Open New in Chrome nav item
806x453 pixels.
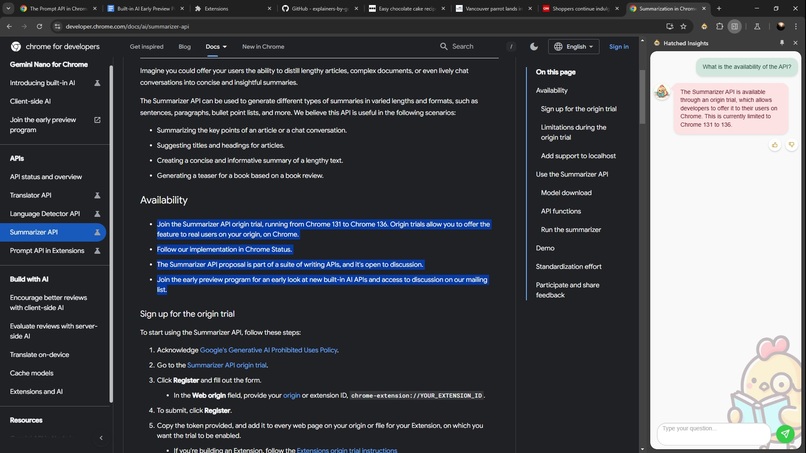[x=263, y=46]
